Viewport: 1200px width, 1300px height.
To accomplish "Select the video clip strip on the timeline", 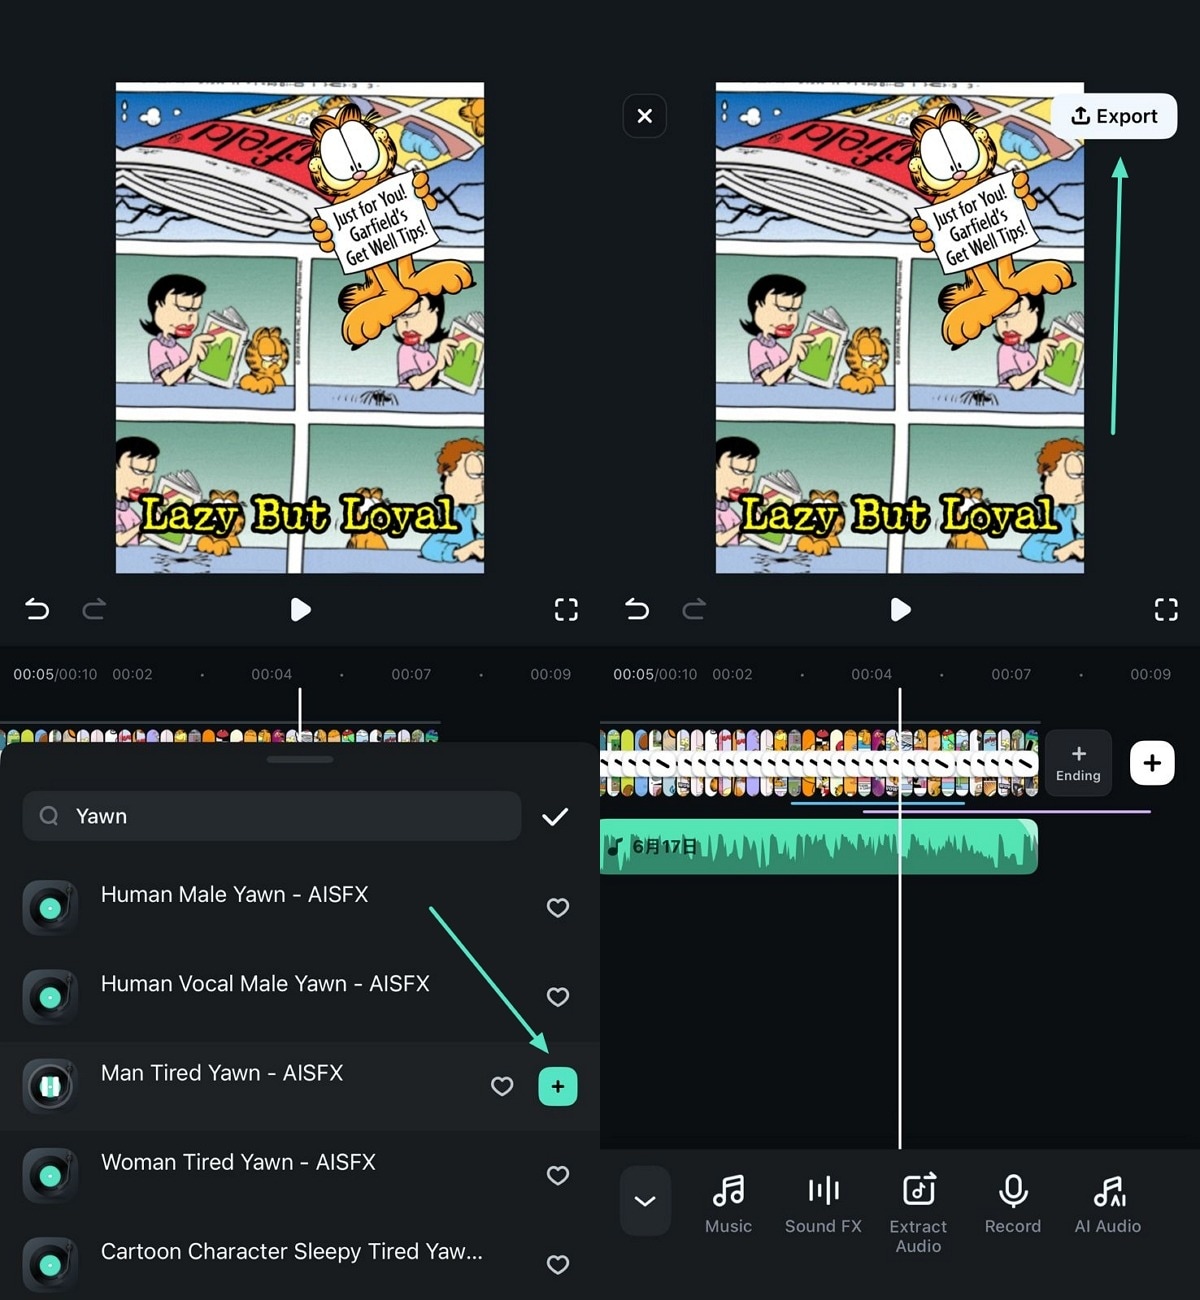I will (819, 763).
